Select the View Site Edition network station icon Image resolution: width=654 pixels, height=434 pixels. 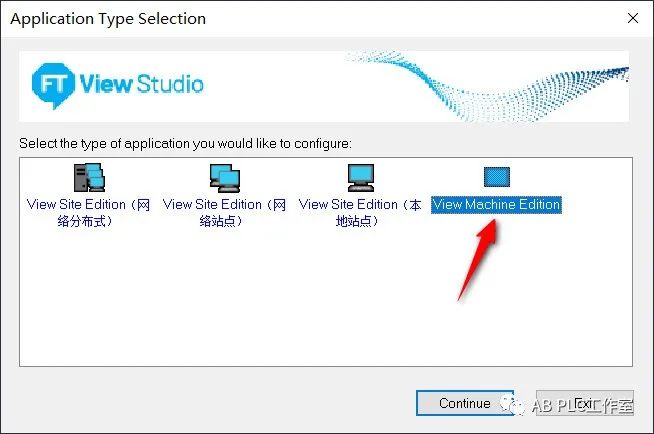pyautogui.click(x=224, y=178)
